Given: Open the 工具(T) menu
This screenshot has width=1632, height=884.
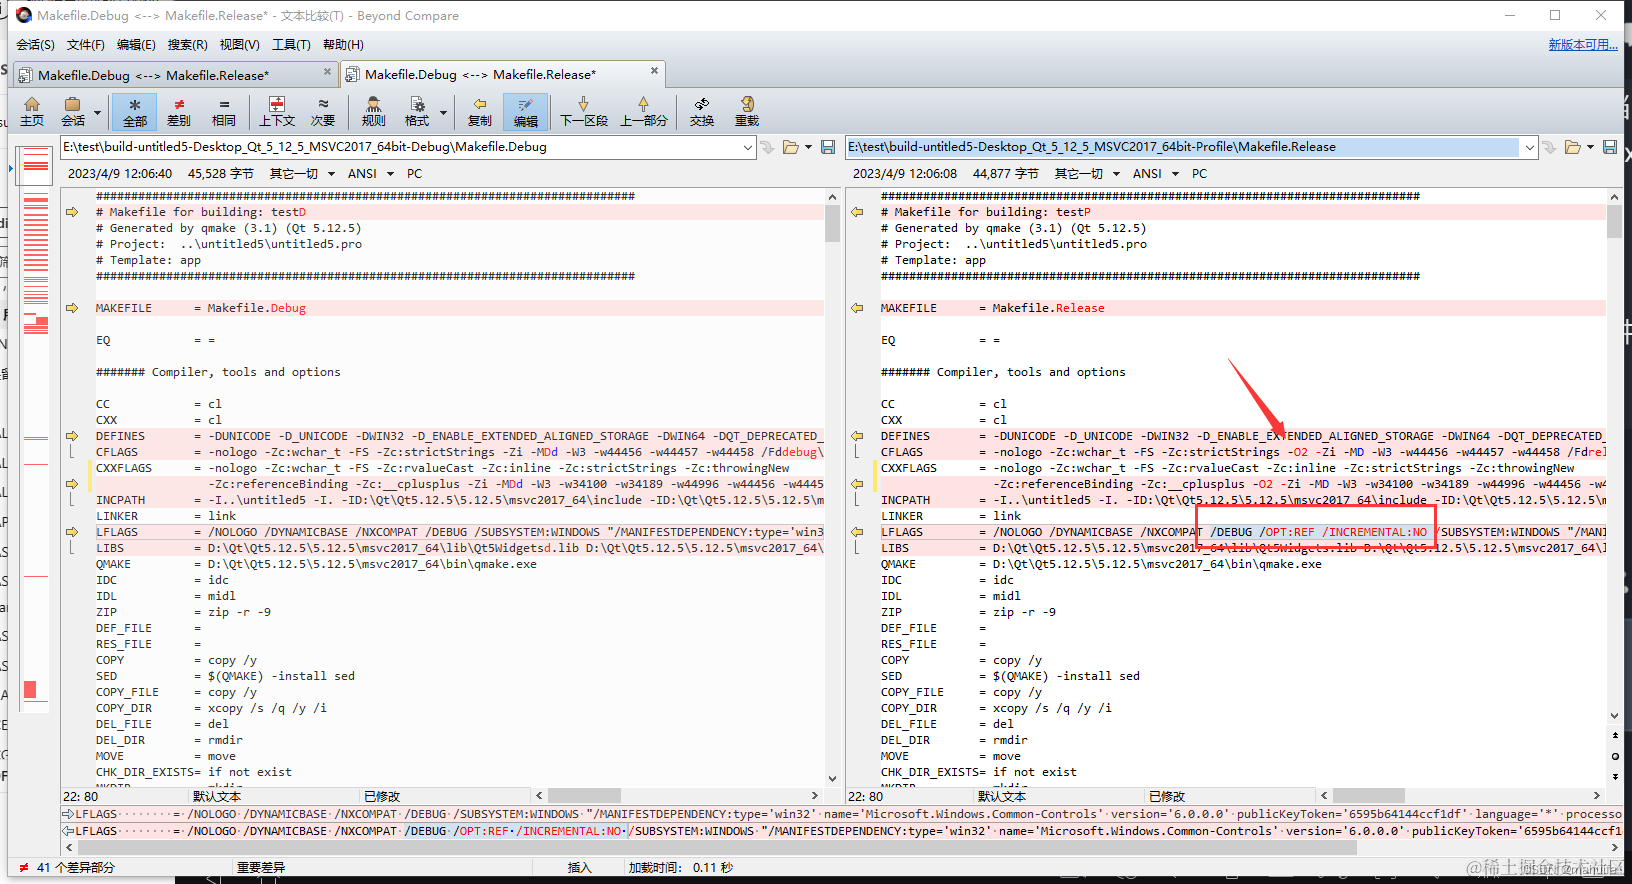Looking at the screenshot, I should [291, 44].
